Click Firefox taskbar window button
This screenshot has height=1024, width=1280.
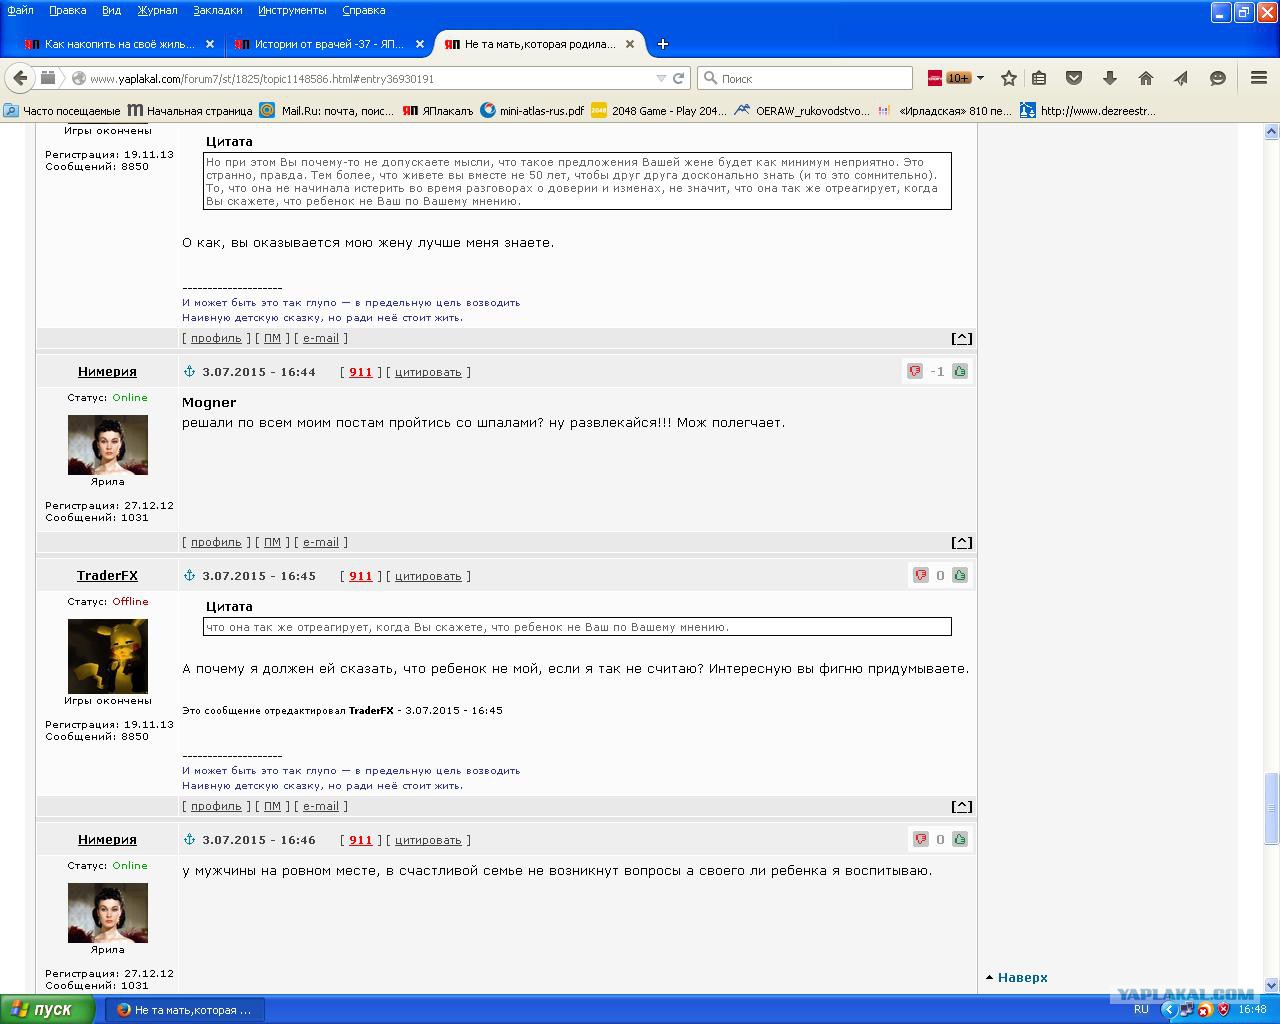coord(186,1010)
